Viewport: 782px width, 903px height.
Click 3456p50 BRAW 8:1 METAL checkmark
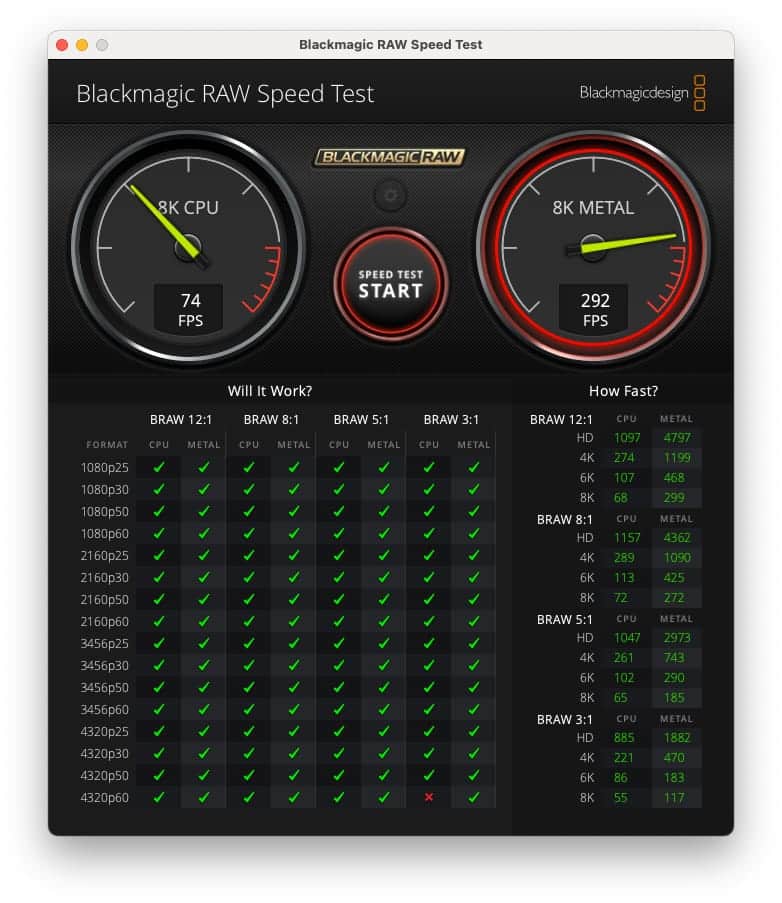(x=294, y=687)
